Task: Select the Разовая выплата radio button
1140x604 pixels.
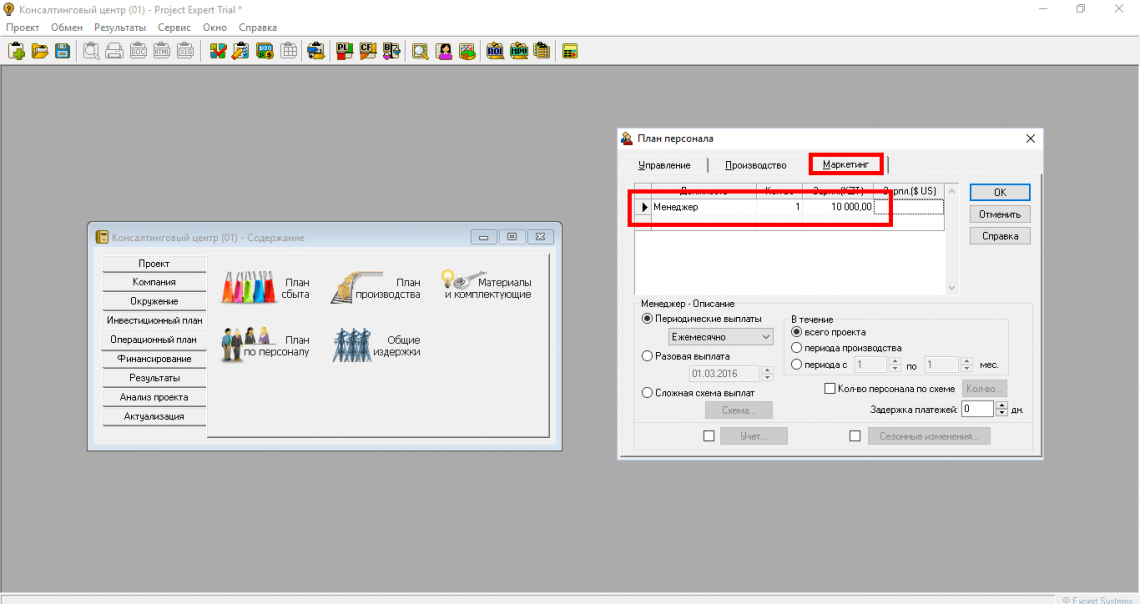Action: coord(647,356)
